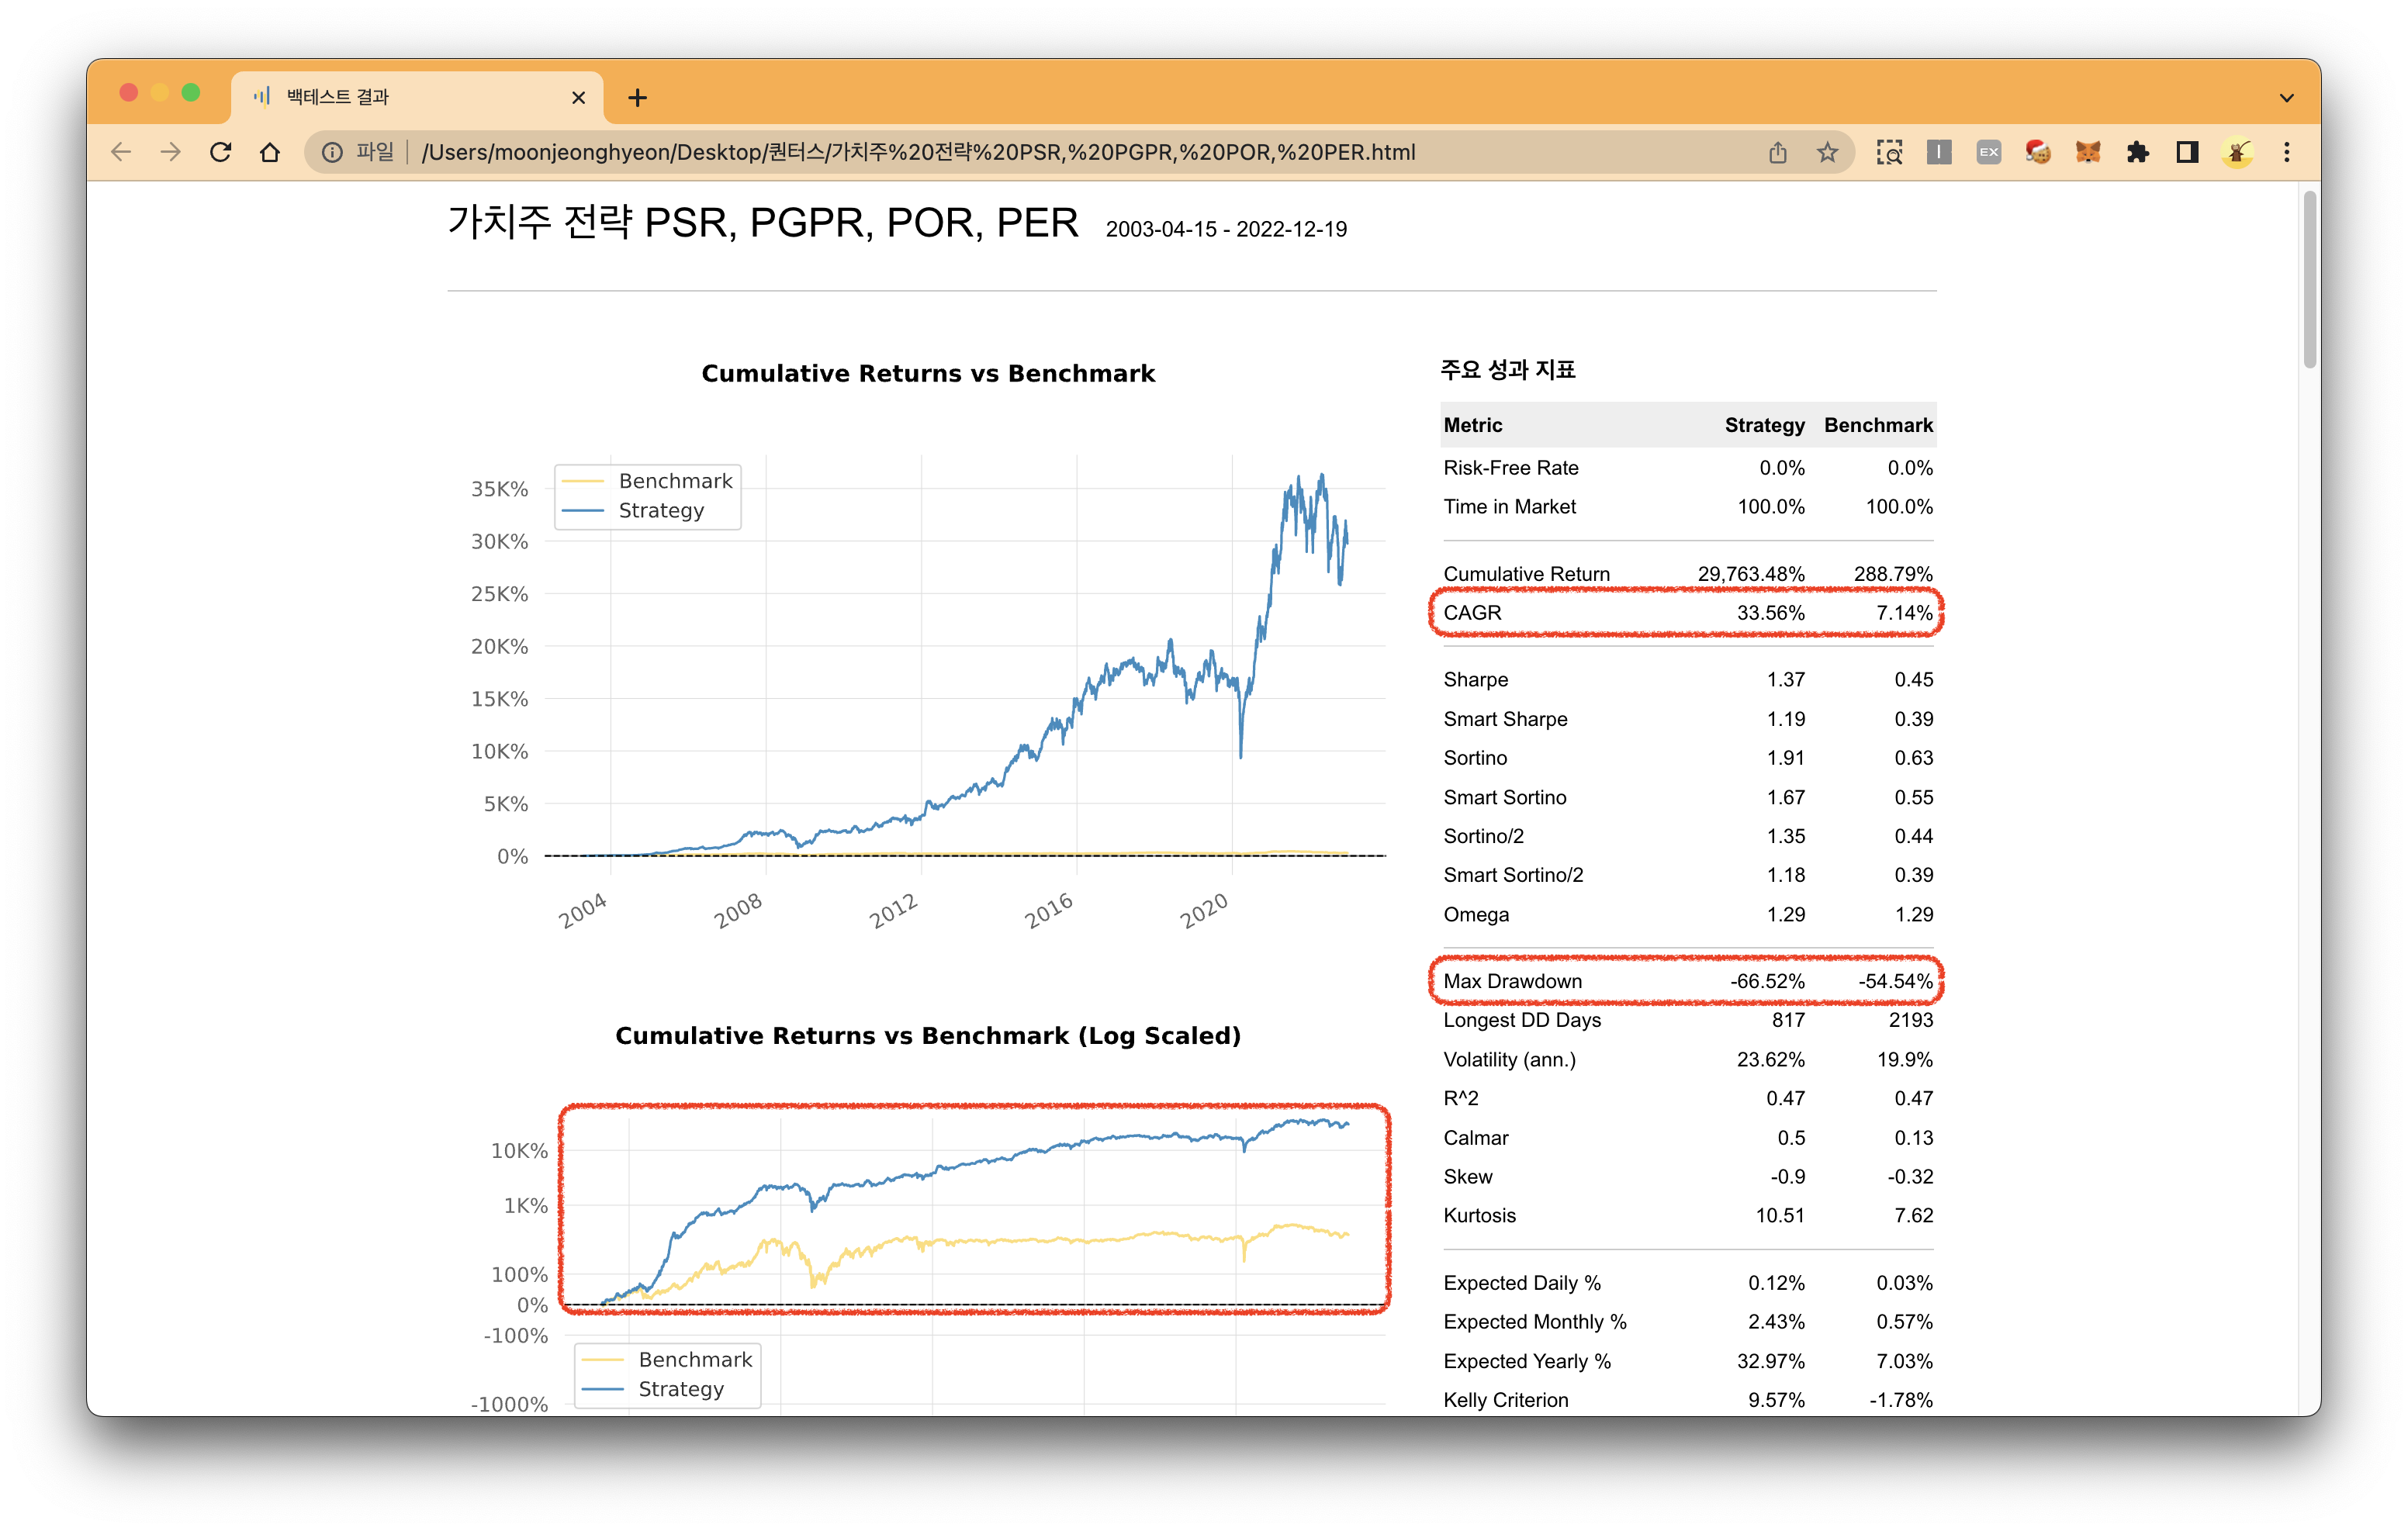Screen dimensions: 2408x1531
Task: Reload the page with refresh button
Action: click(x=220, y=152)
